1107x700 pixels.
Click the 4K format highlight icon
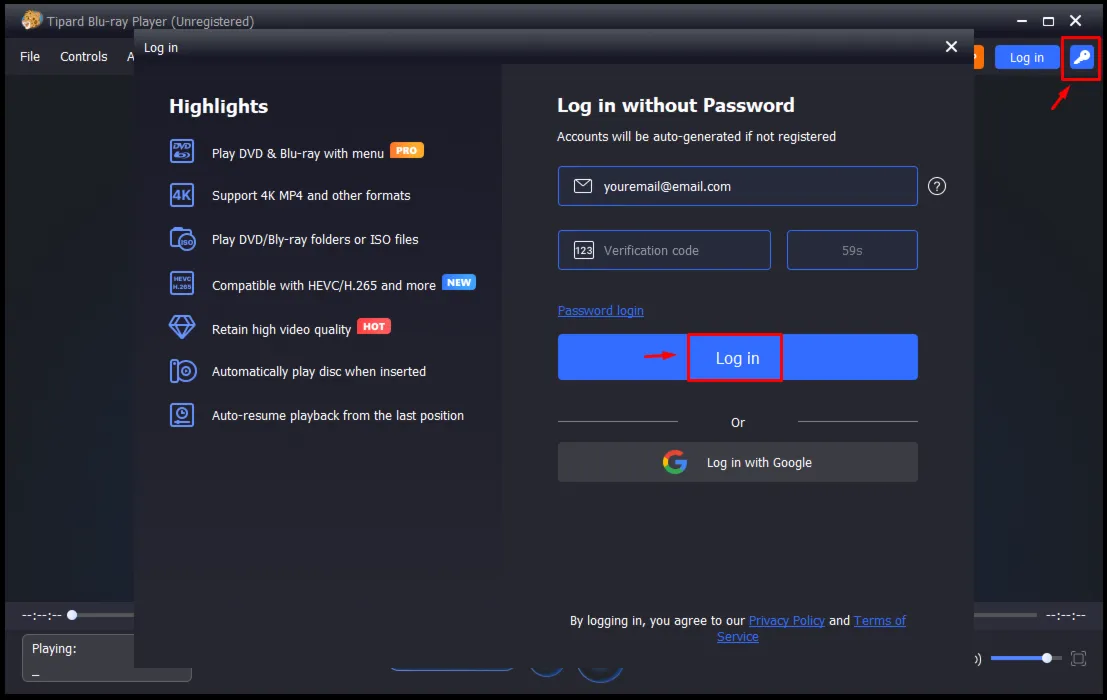[x=182, y=195]
